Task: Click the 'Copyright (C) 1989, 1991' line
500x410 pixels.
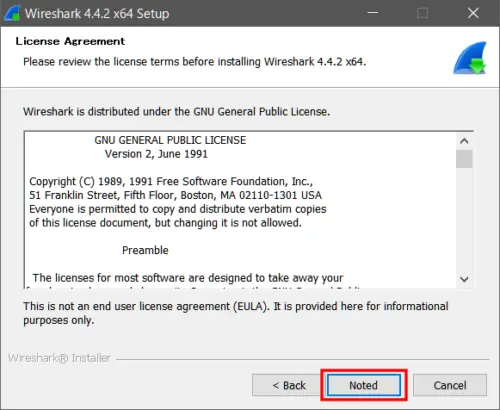Action: pos(171,181)
